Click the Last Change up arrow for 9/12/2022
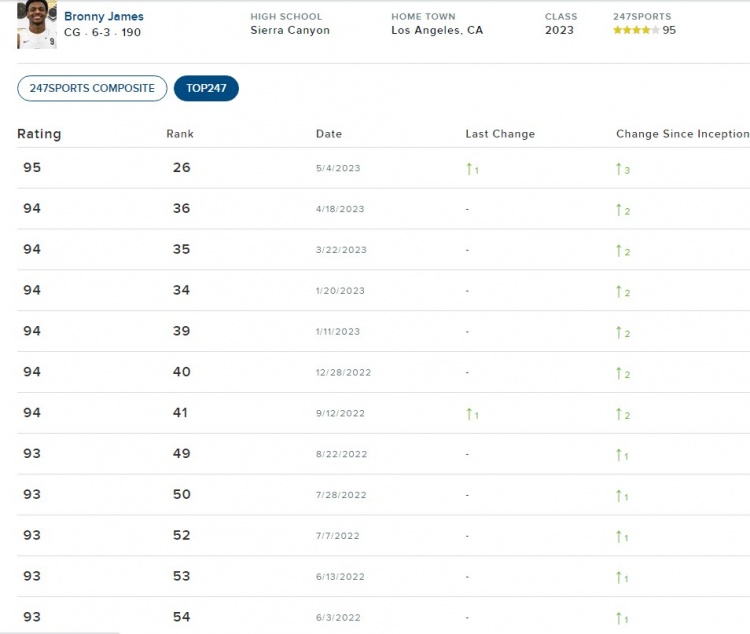This screenshot has width=750, height=634. click(470, 414)
